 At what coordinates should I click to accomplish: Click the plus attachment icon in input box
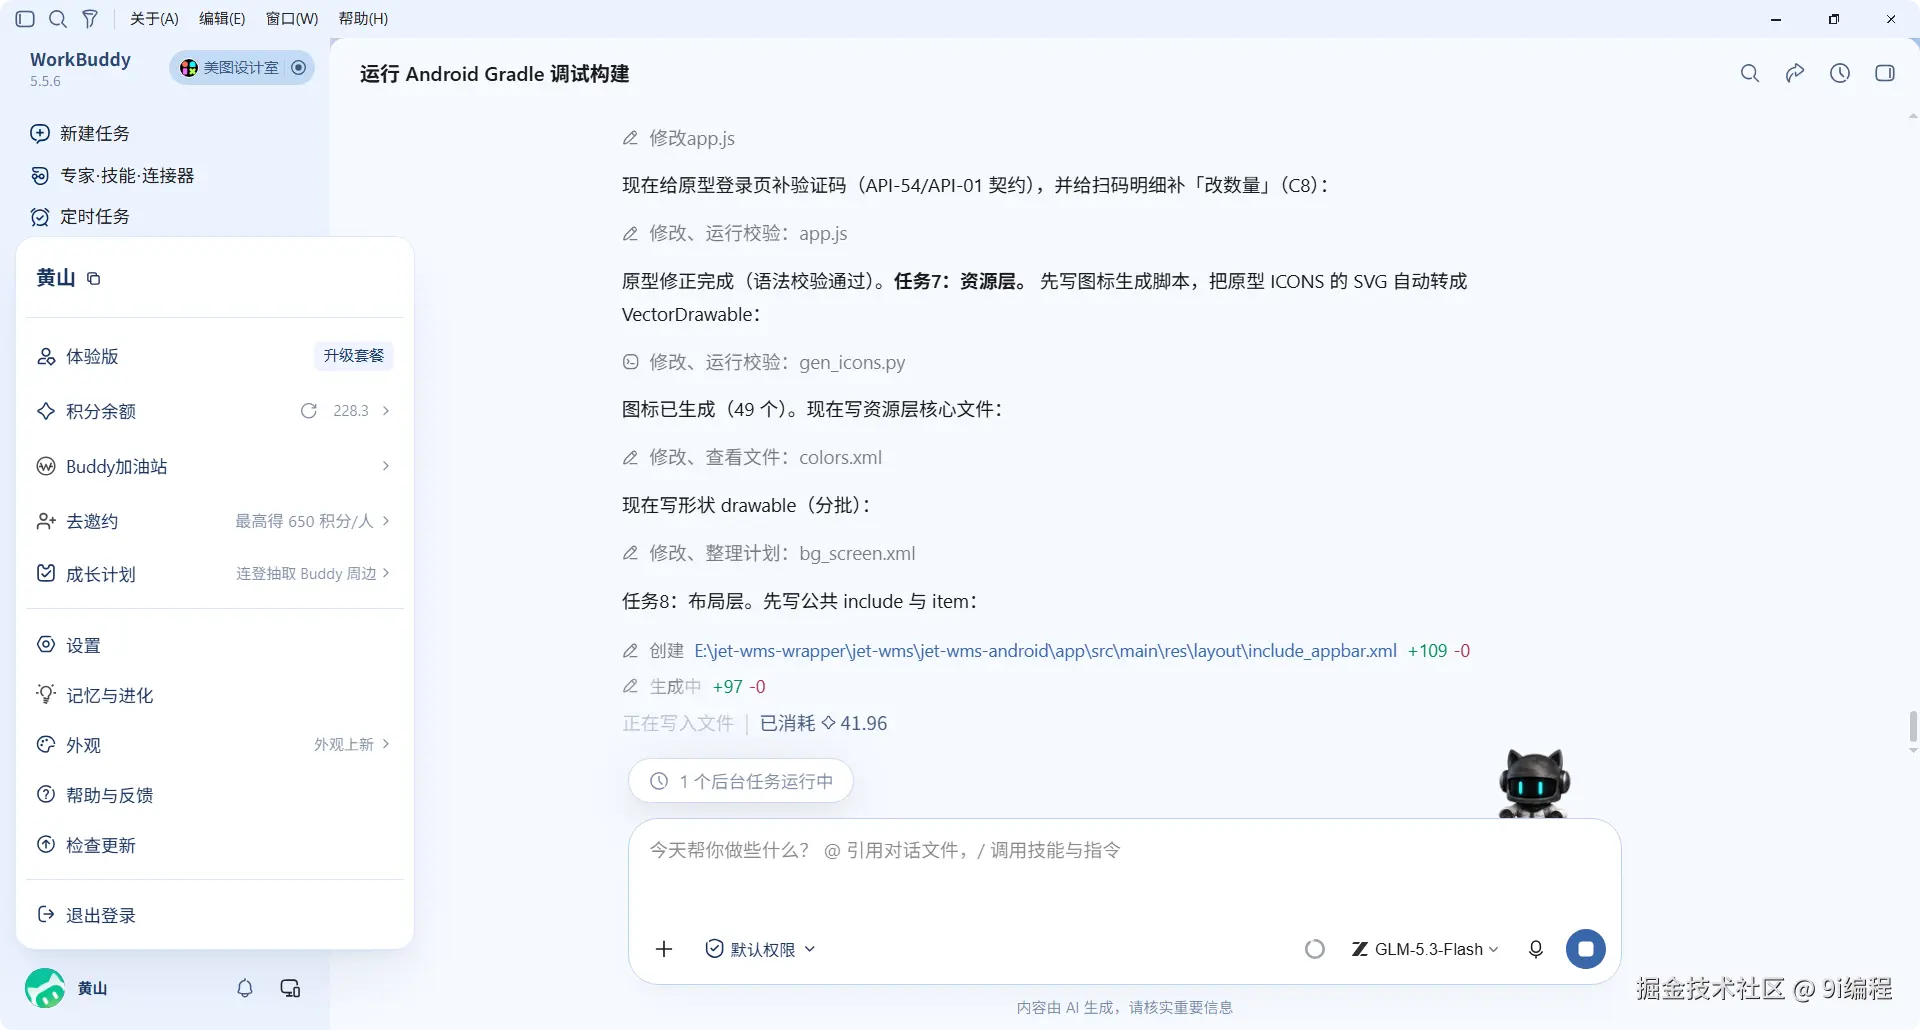[x=664, y=949]
